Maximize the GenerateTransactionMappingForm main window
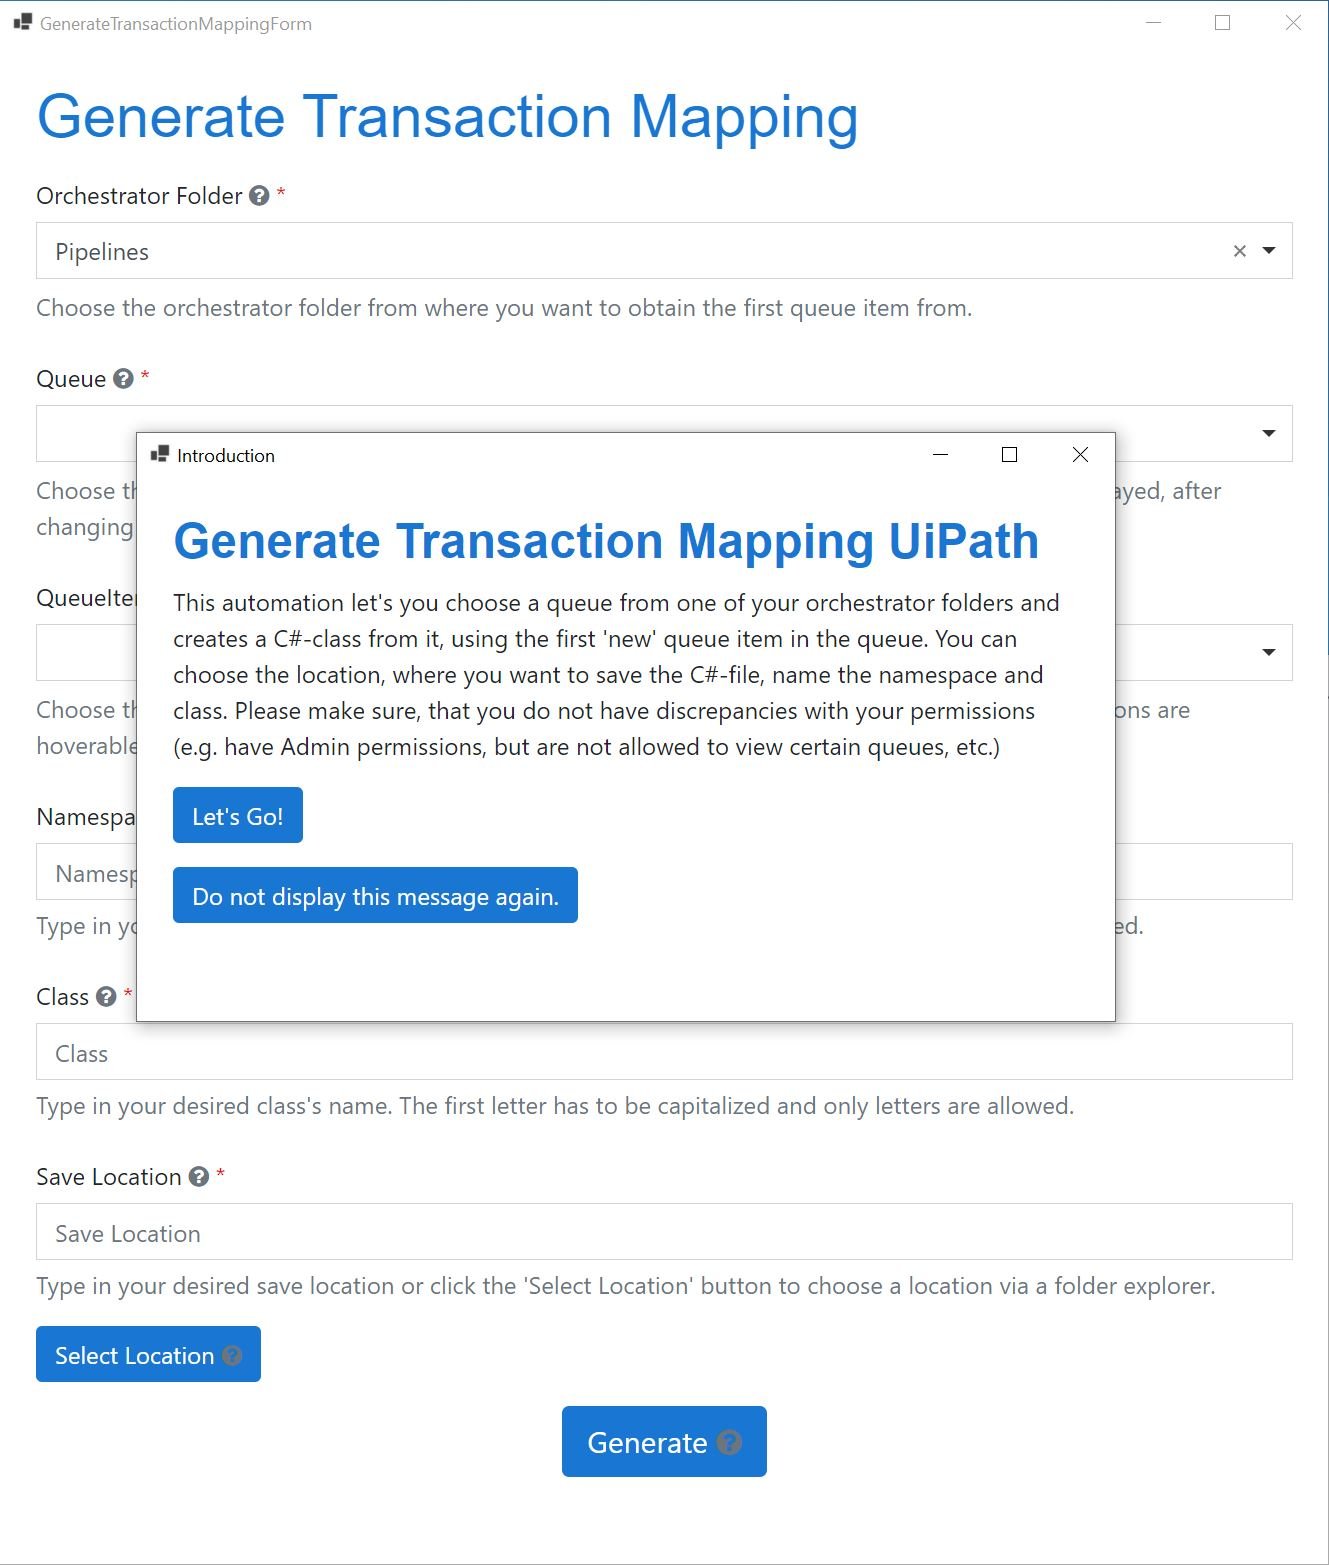Image resolution: width=1329 pixels, height=1565 pixels. [1222, 23]
